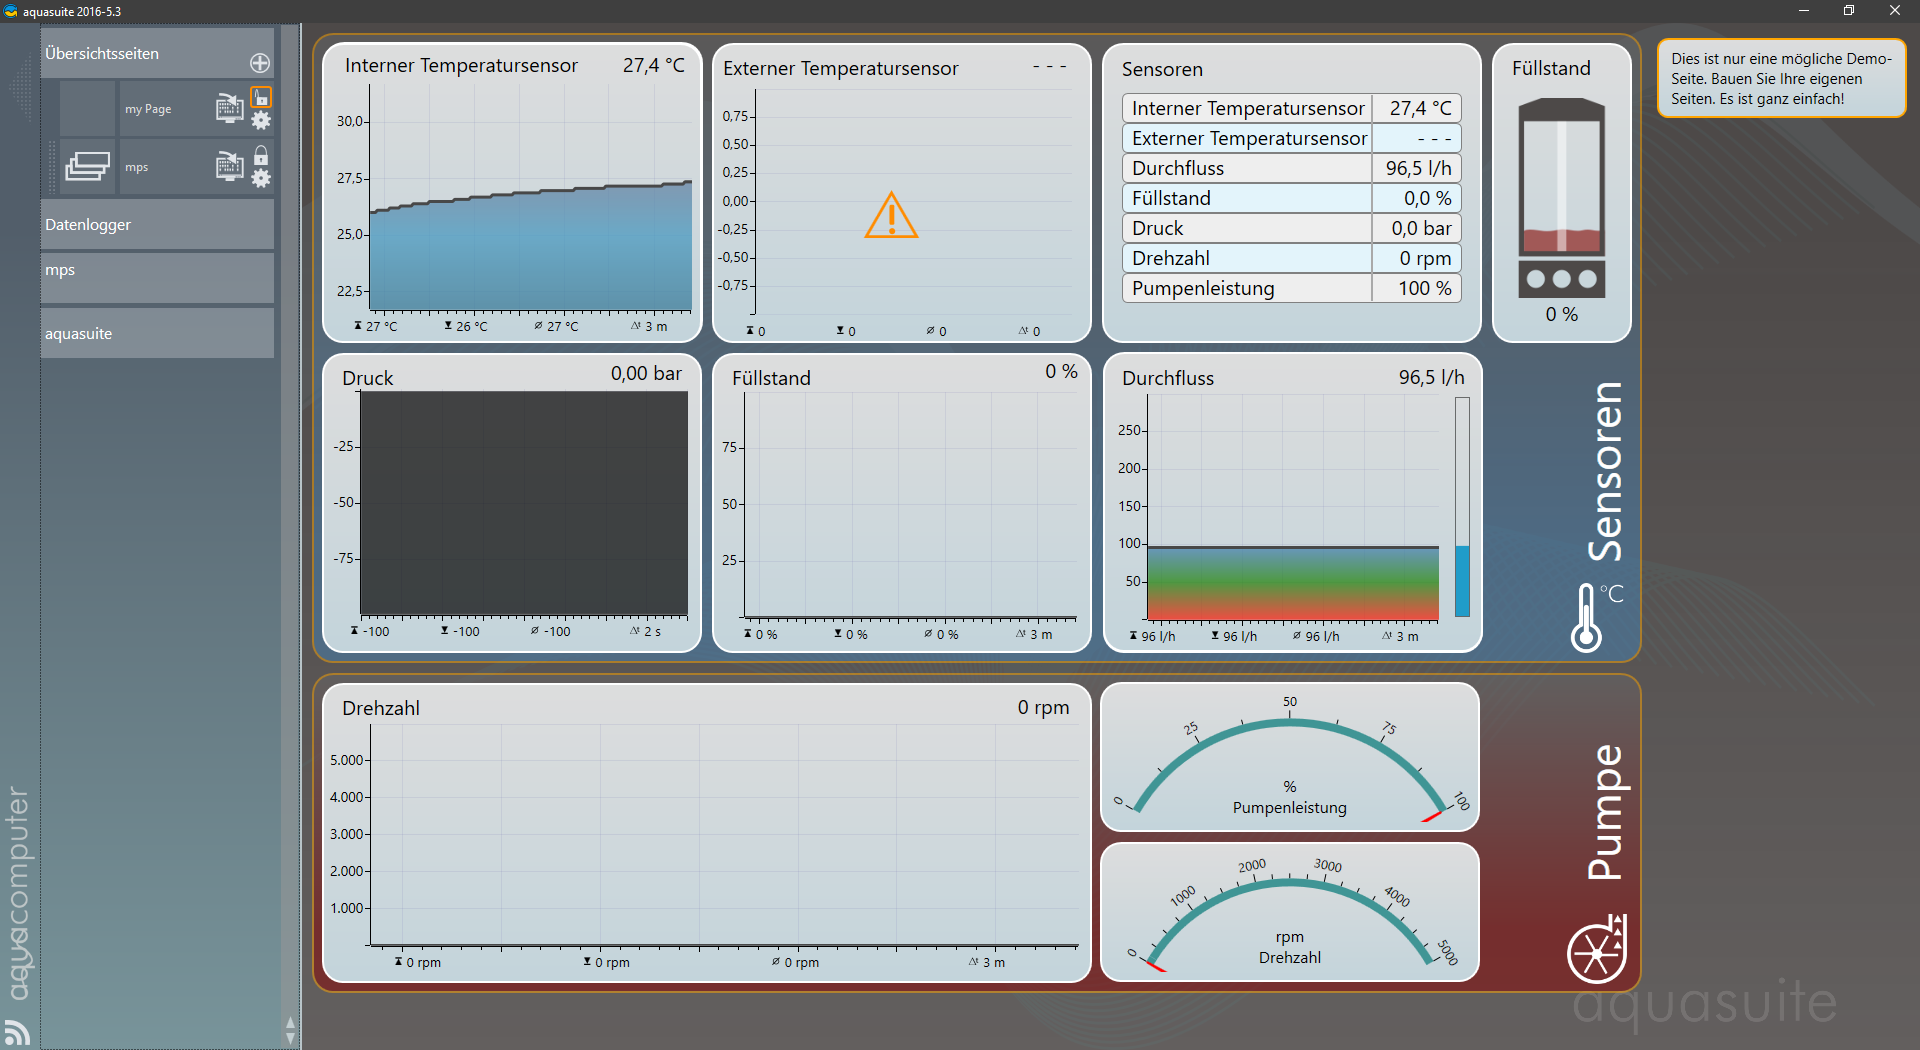The image size is (1920, 1050).
Task: Click the empty thumbnail beside my Page
Action: point(88,108)
